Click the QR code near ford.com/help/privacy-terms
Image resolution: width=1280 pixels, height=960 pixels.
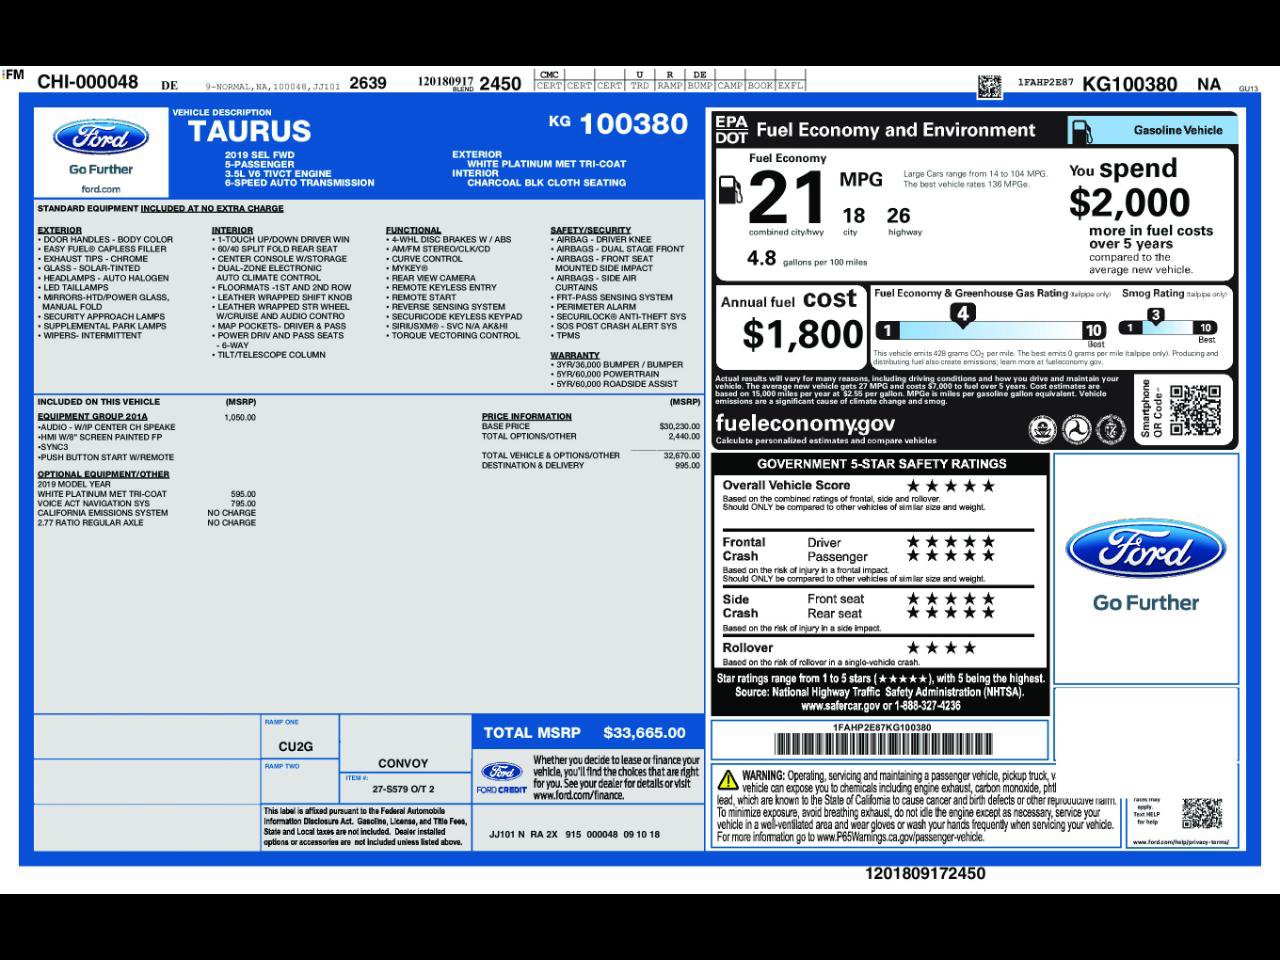[1202, 814]
